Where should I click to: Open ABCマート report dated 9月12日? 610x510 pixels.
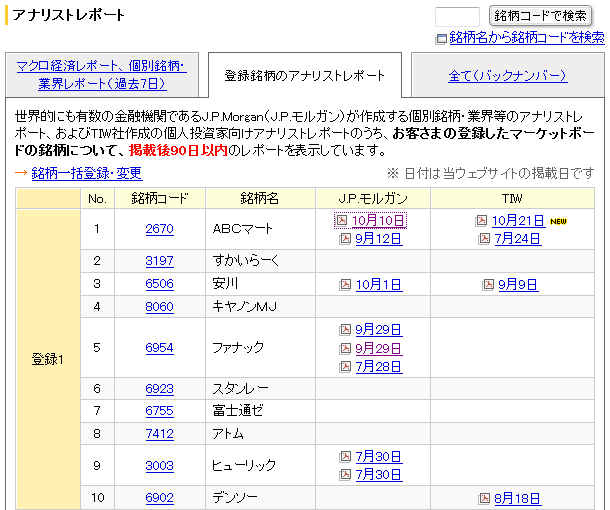(x=379, y=238)
